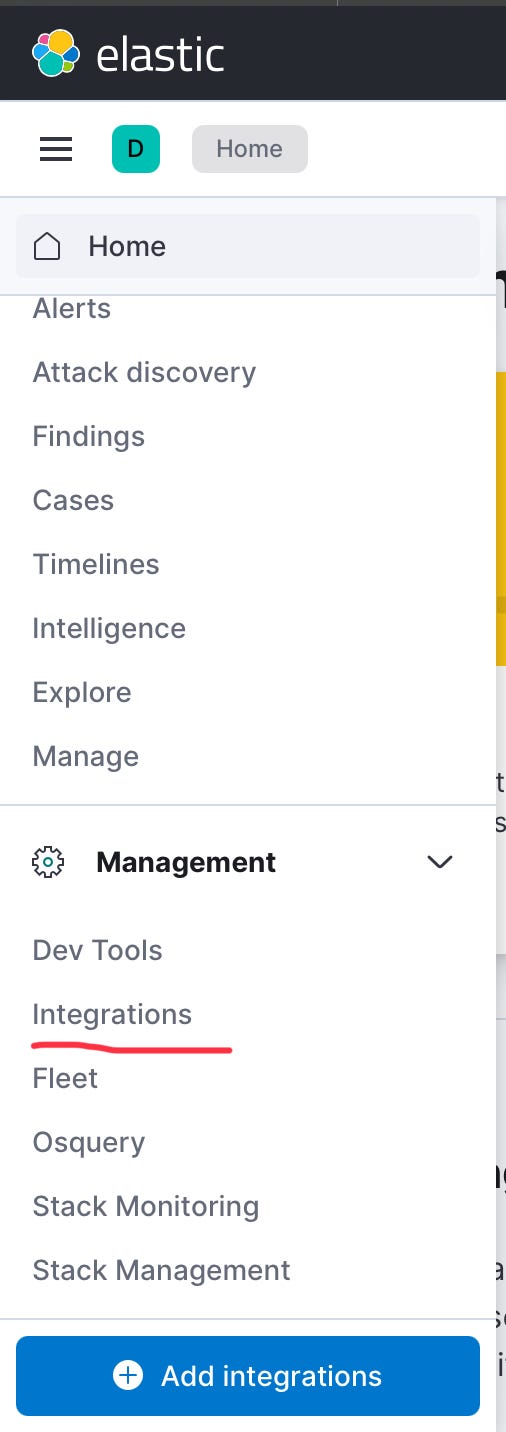The width and height of the screenshot is (506, 1432).
Task: Select the Intelligence nav item
Action: [109, 629]
